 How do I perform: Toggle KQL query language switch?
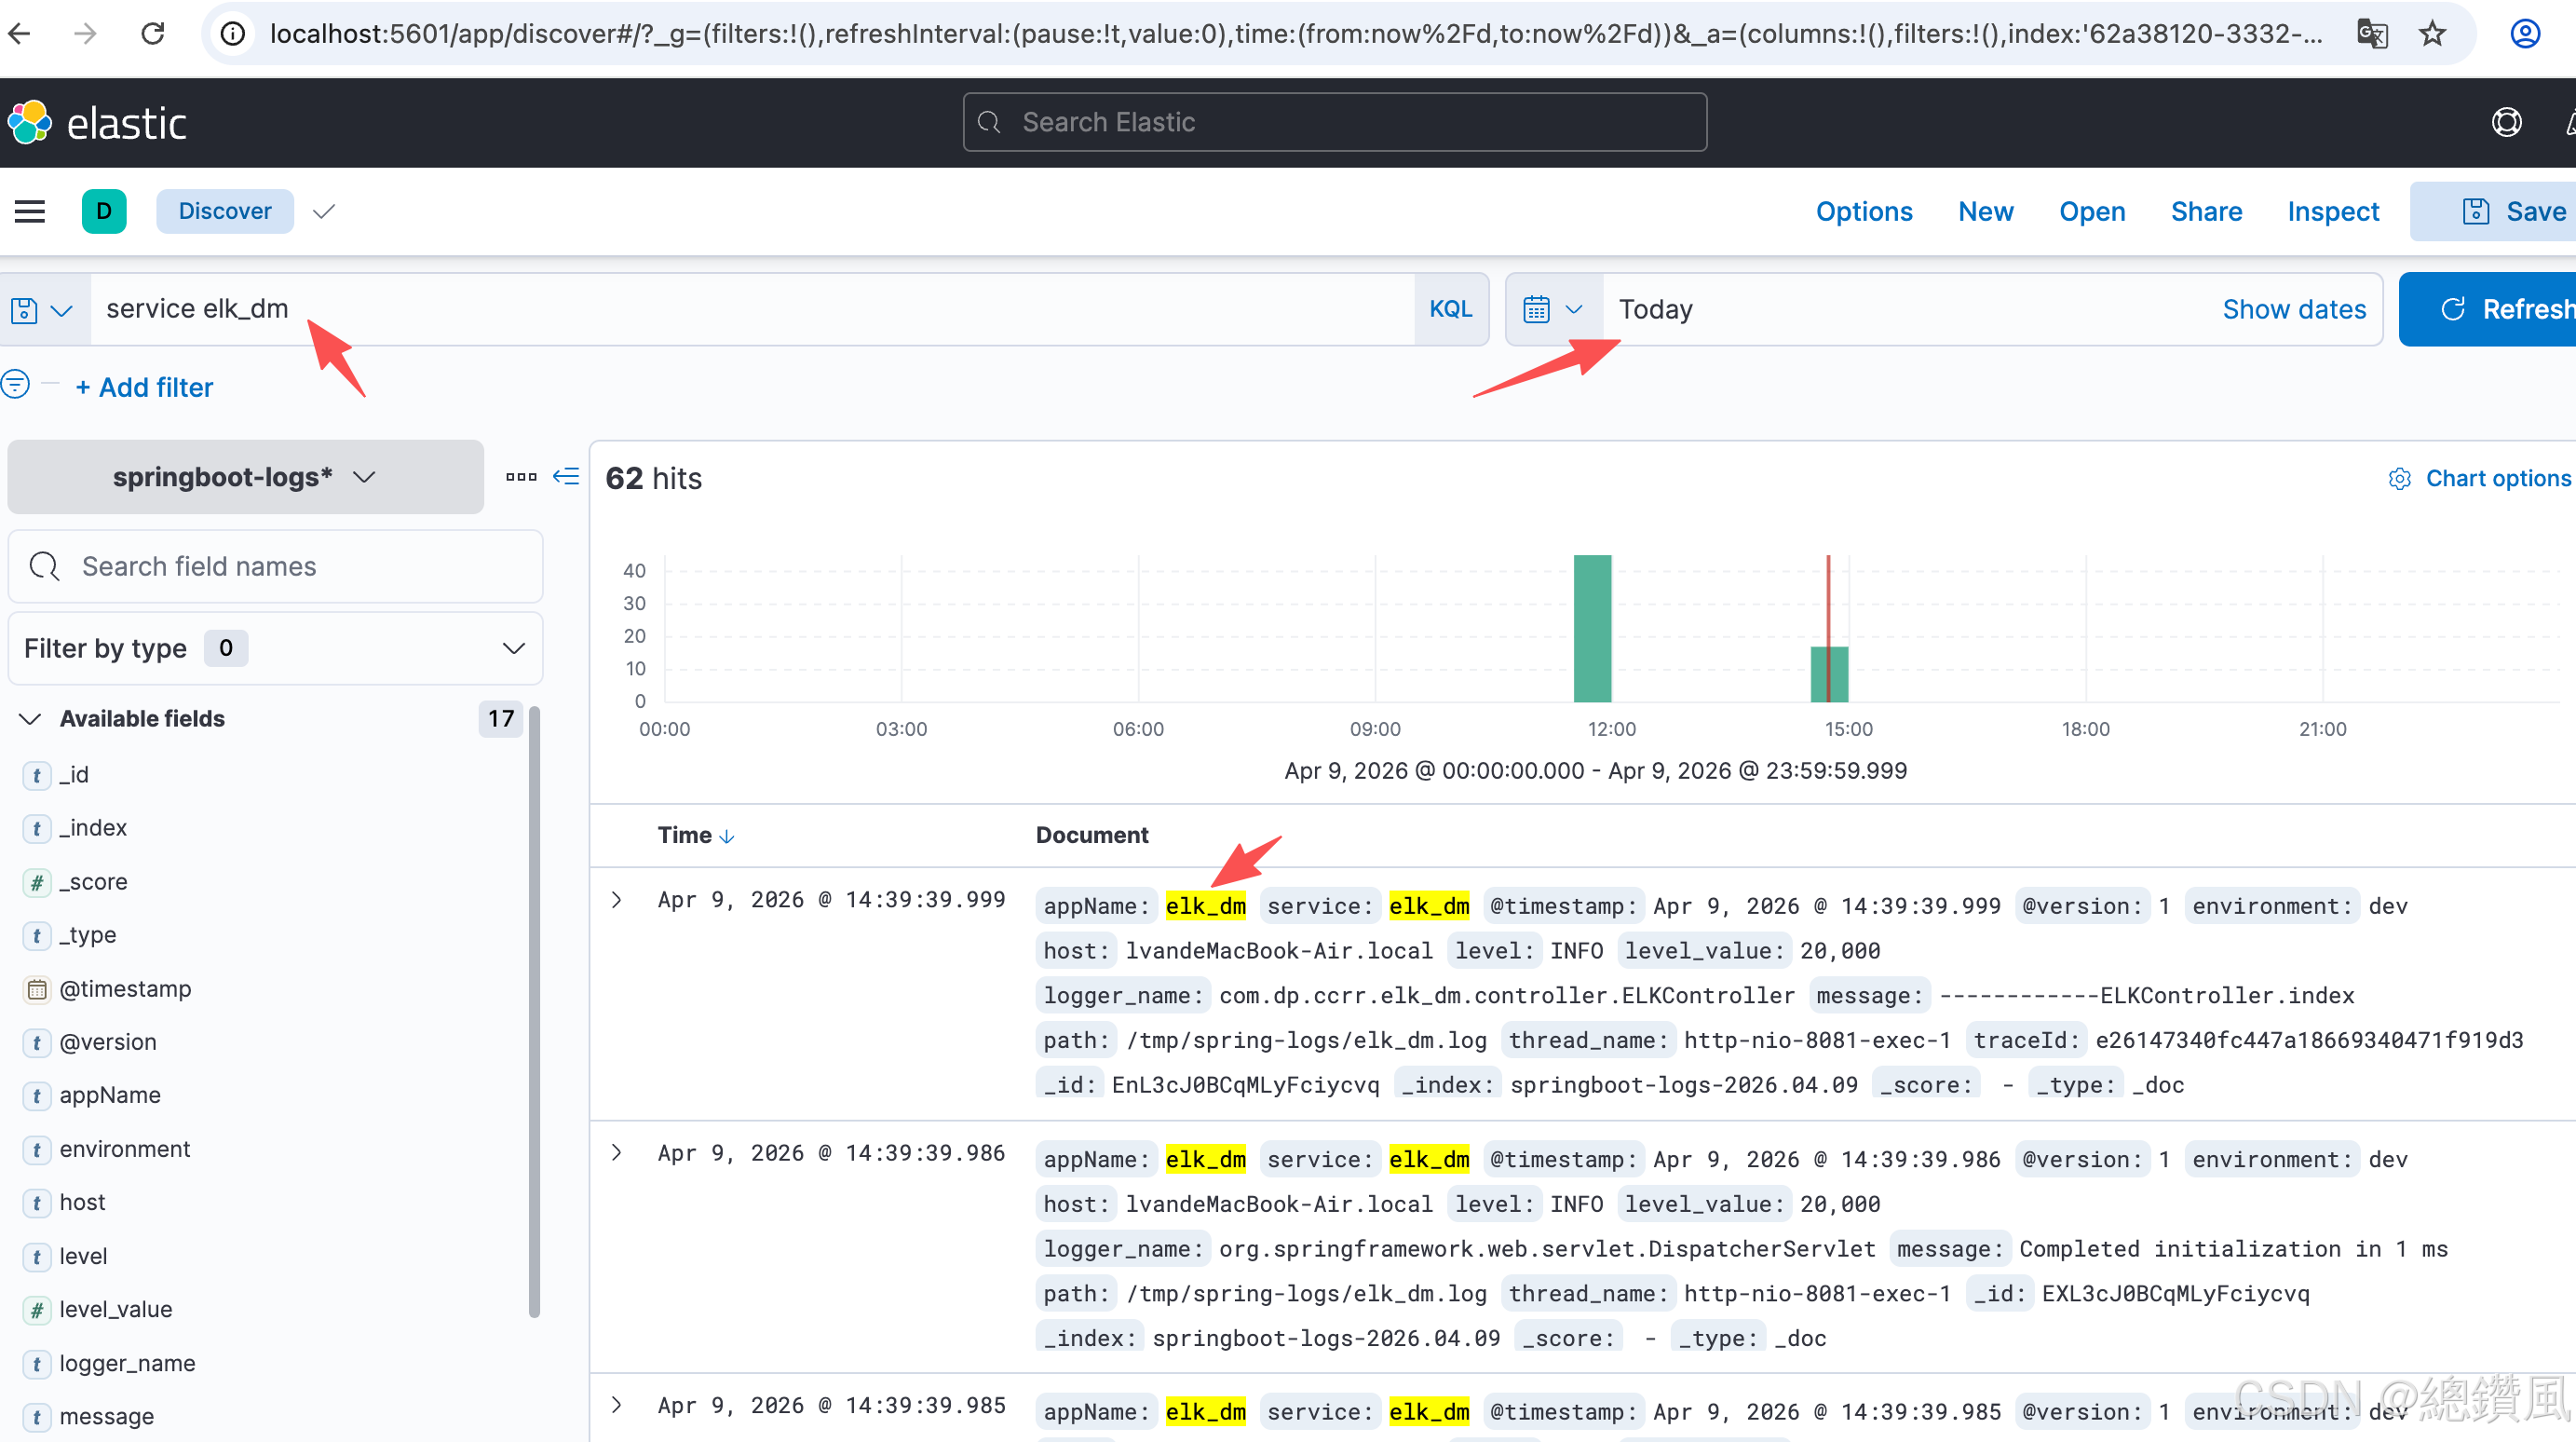tap(1450, 310)
